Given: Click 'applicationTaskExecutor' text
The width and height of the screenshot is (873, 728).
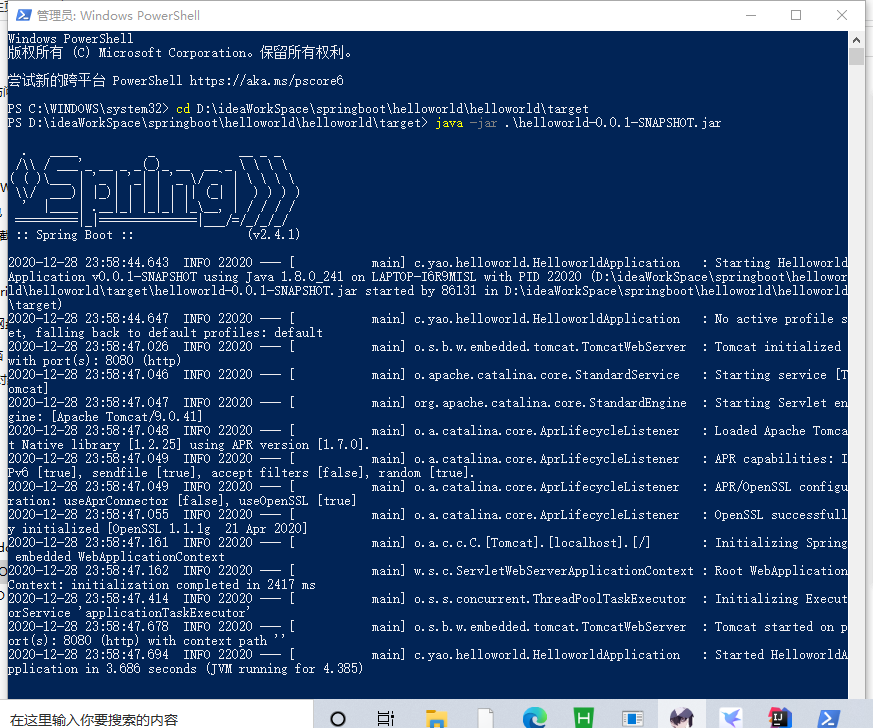Looking at the screenshot, I should (165, 613).
